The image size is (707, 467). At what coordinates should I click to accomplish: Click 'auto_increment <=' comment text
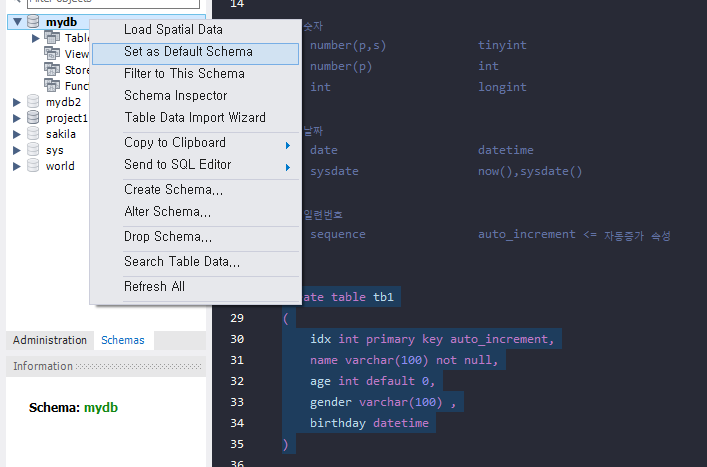click(x=537, y=234)
